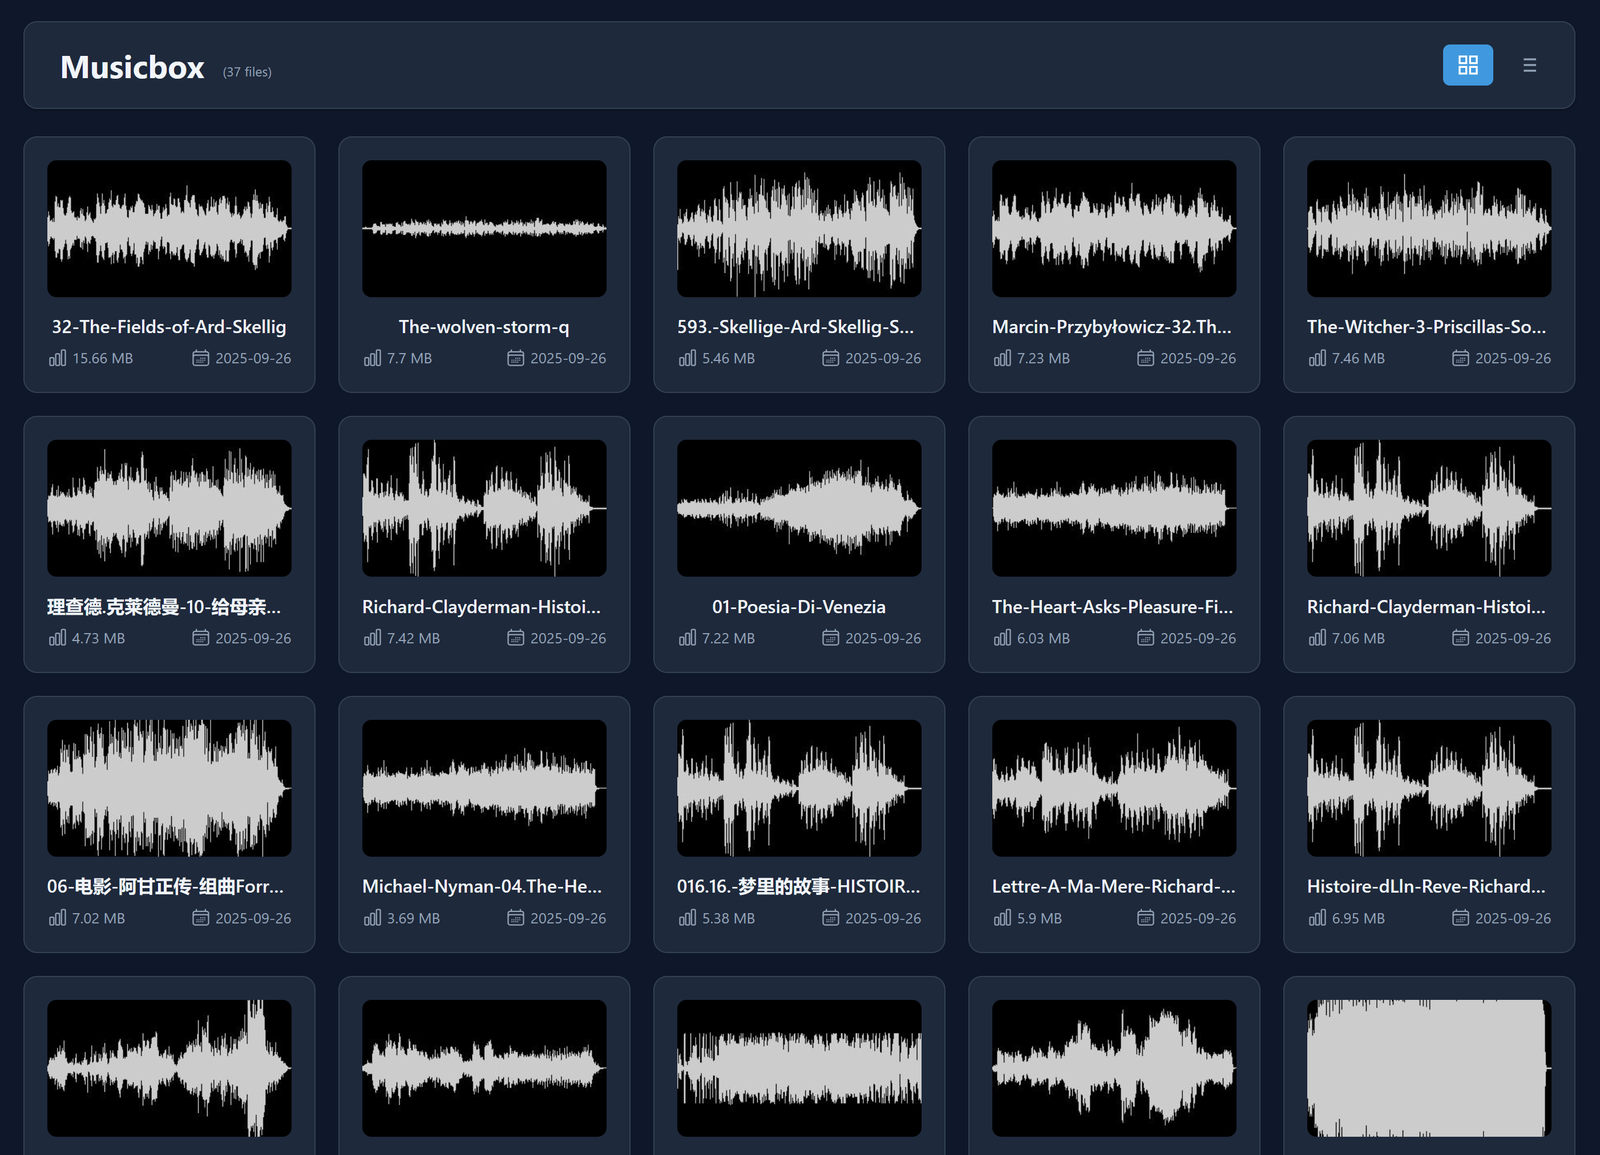Switch to list view layout
1600x1155 pixels.
(1529, 64)
